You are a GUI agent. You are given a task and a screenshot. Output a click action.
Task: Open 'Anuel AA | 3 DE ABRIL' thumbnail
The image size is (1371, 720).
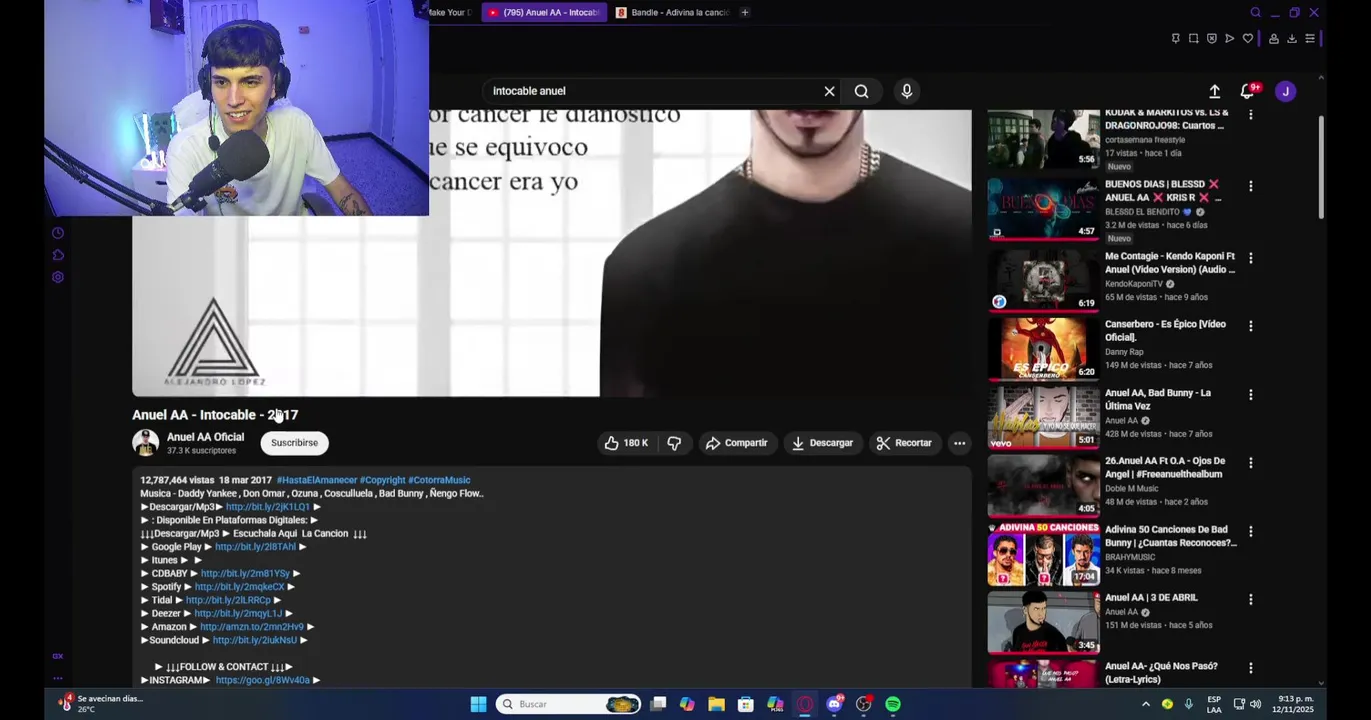(x=1043, y=622)
